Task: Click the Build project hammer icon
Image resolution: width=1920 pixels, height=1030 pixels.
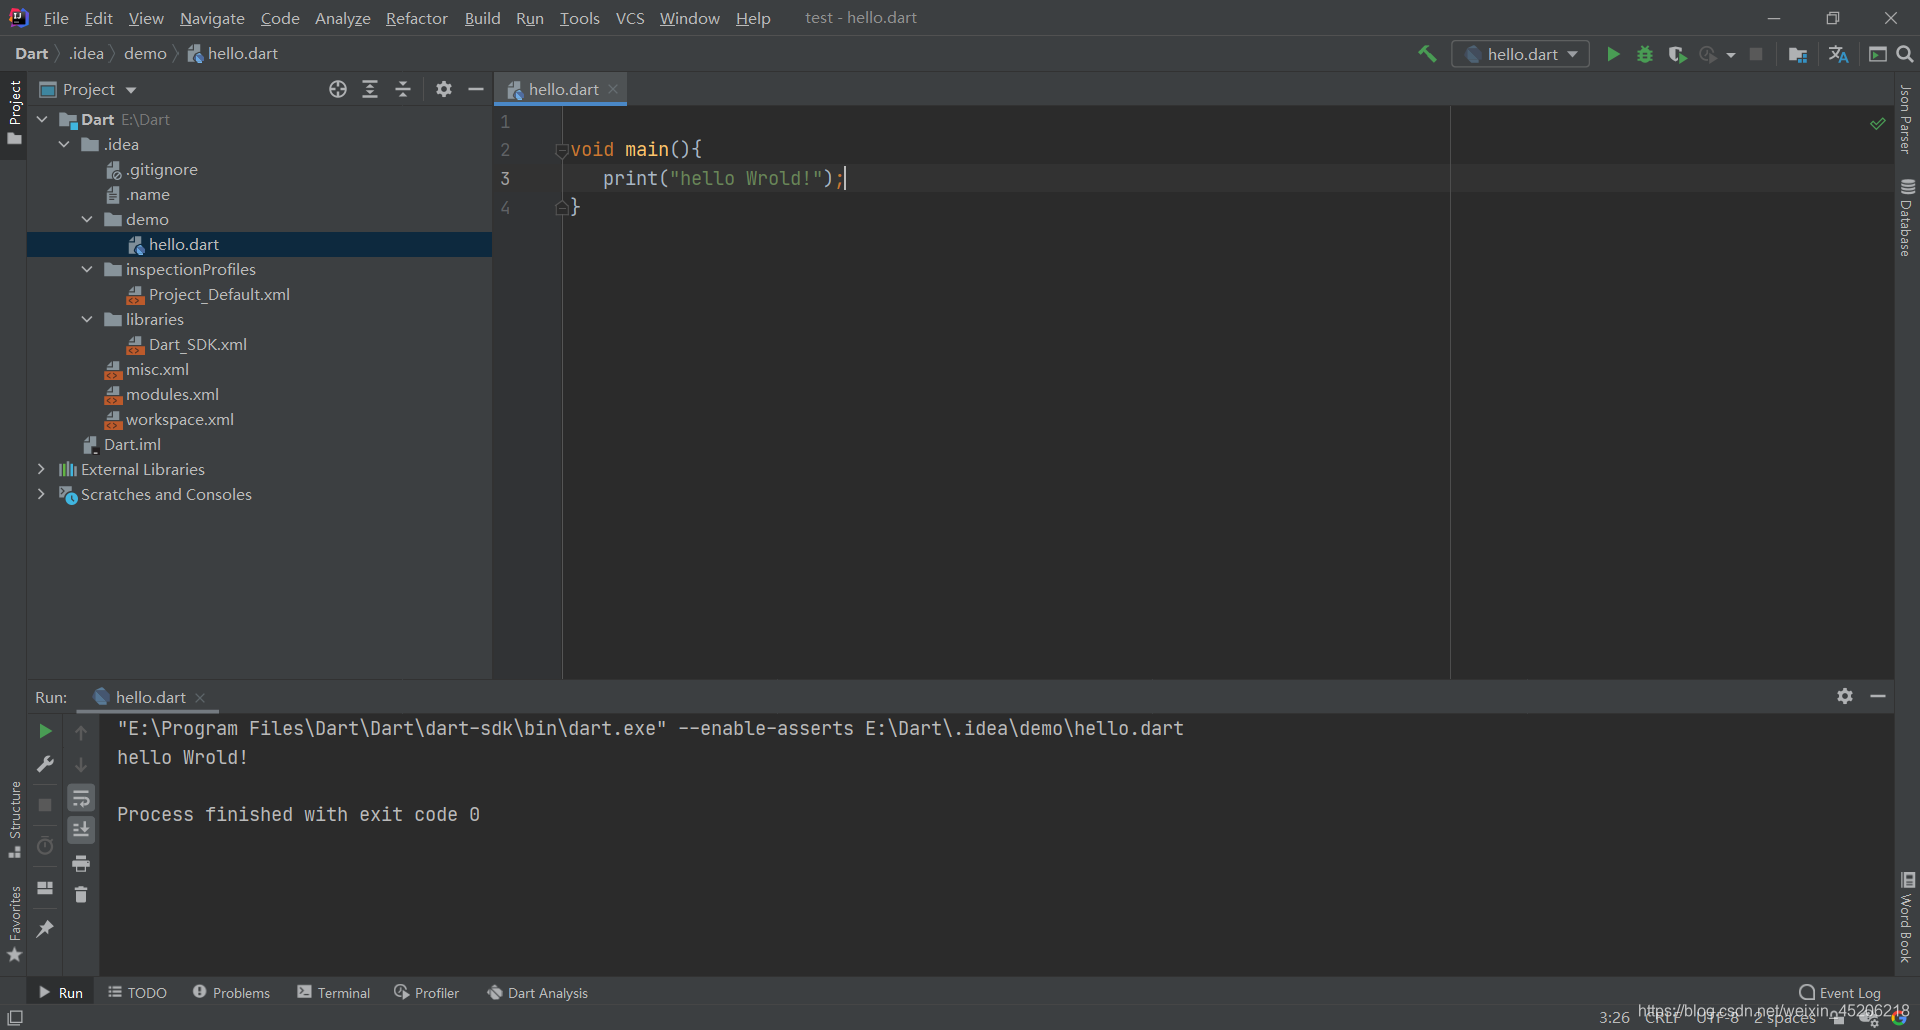Action: coord(1427,54)
